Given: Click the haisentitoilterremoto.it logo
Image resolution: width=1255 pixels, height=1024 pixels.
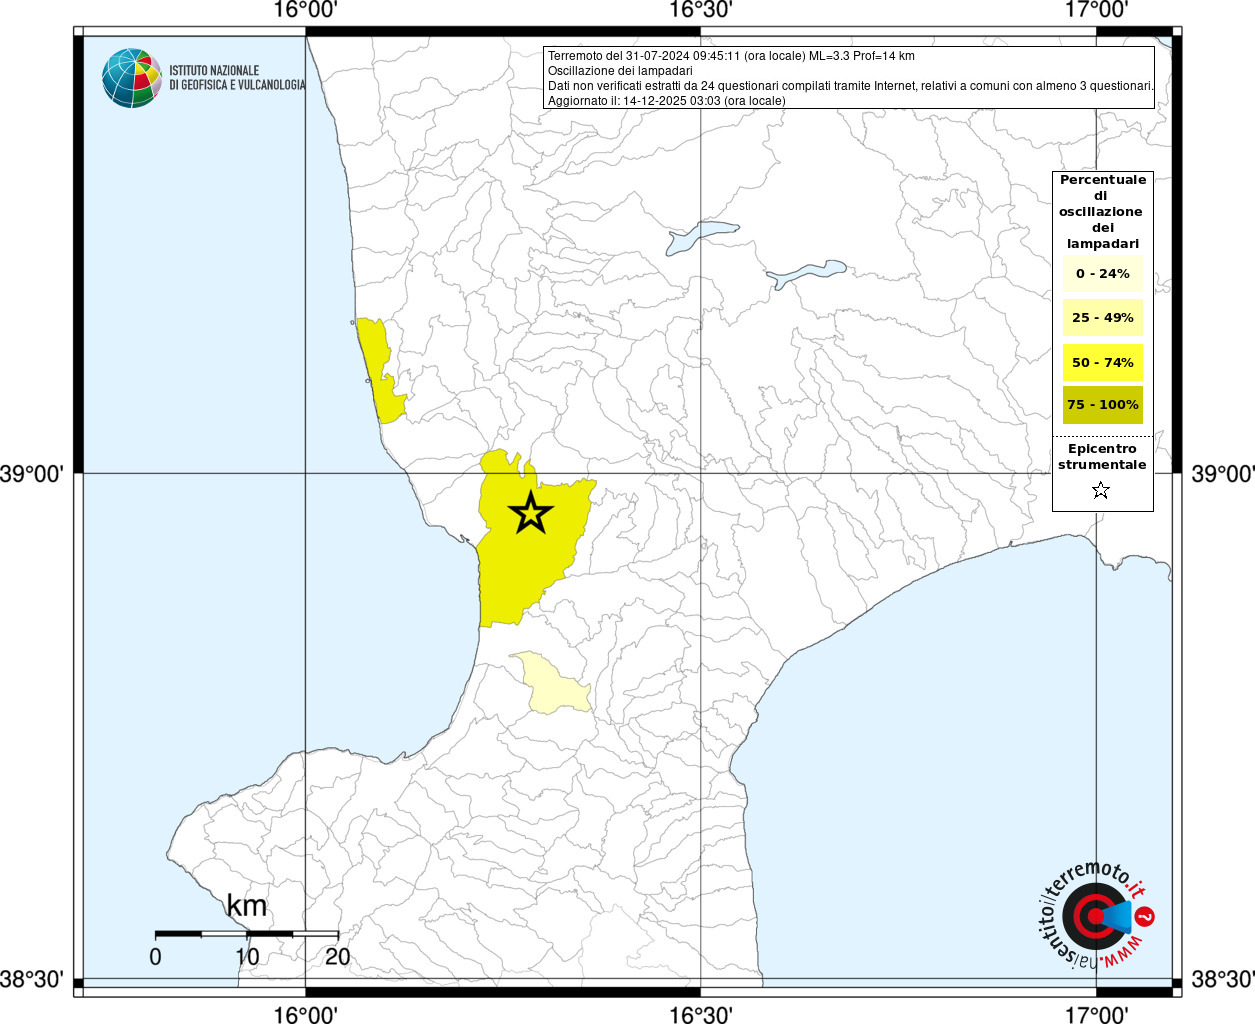Looking at the screenshot, I should 1097,914.
